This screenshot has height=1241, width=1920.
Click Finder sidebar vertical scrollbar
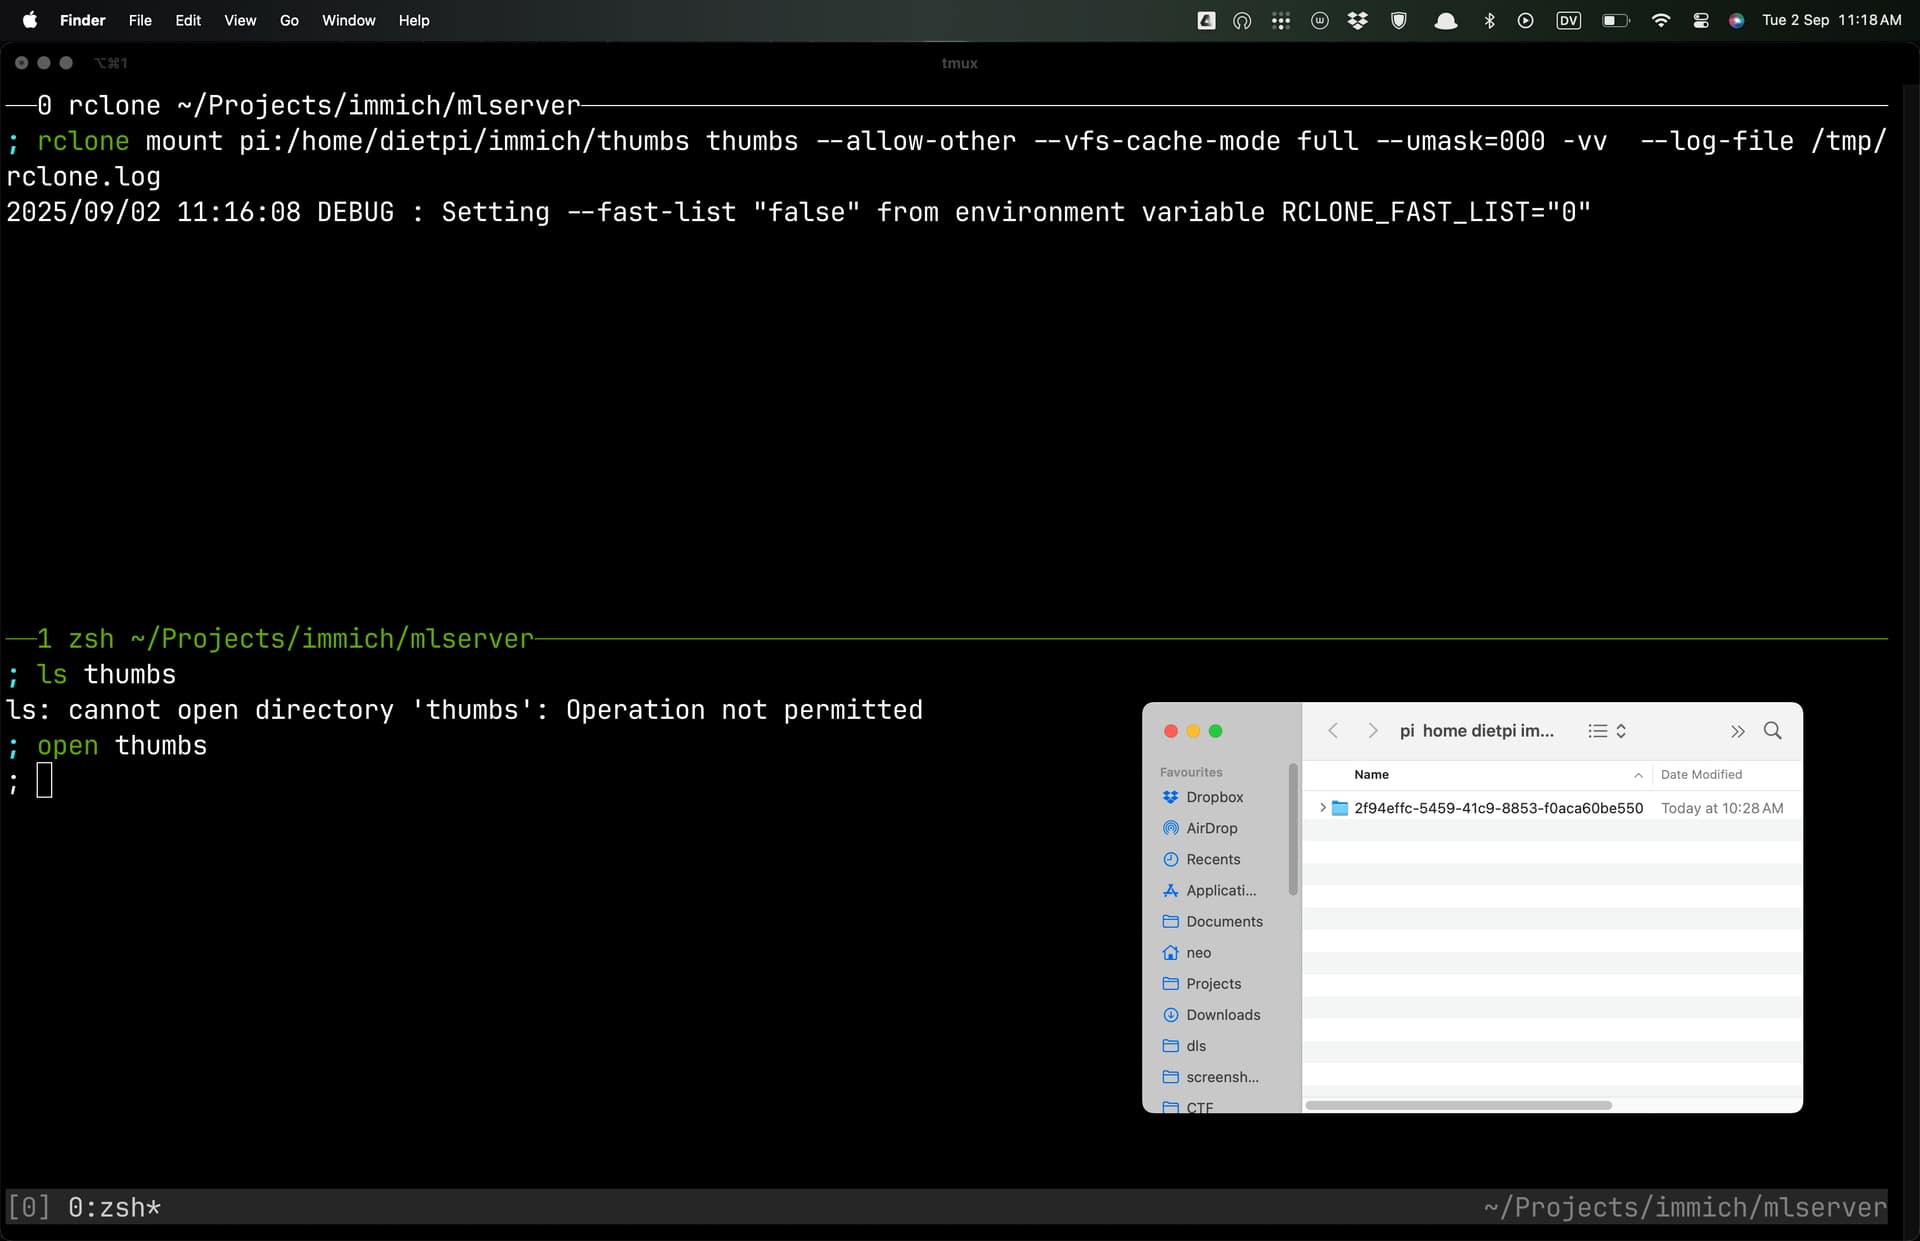1293,830
